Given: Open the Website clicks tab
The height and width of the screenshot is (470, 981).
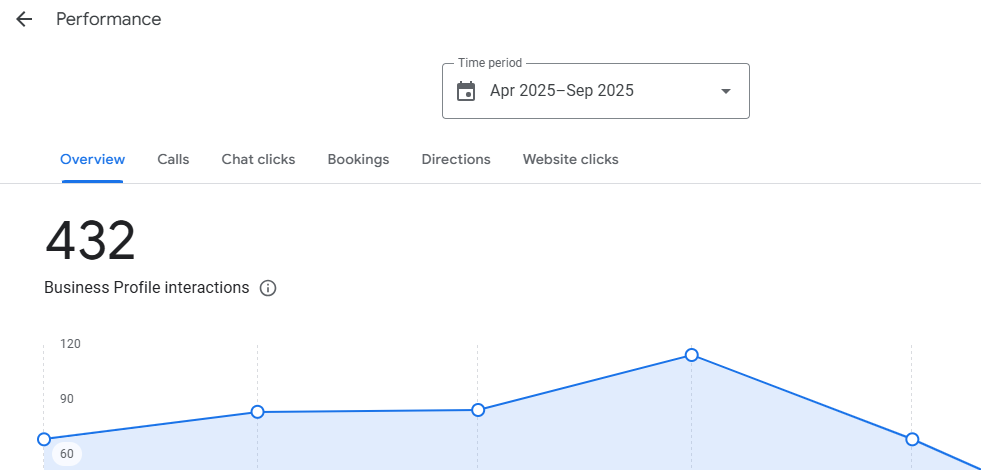Looking at the screenshot, I should pos(571,160).
